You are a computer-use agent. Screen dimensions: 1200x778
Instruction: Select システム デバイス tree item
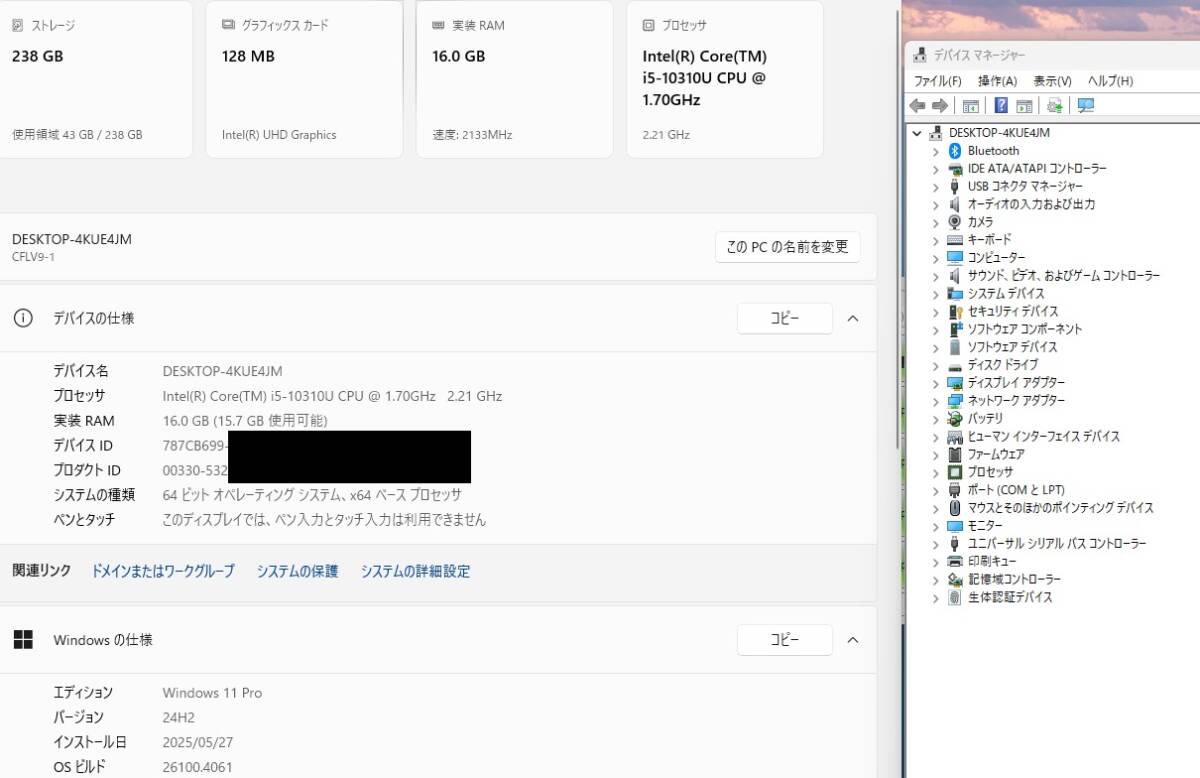coord(1006,294)
